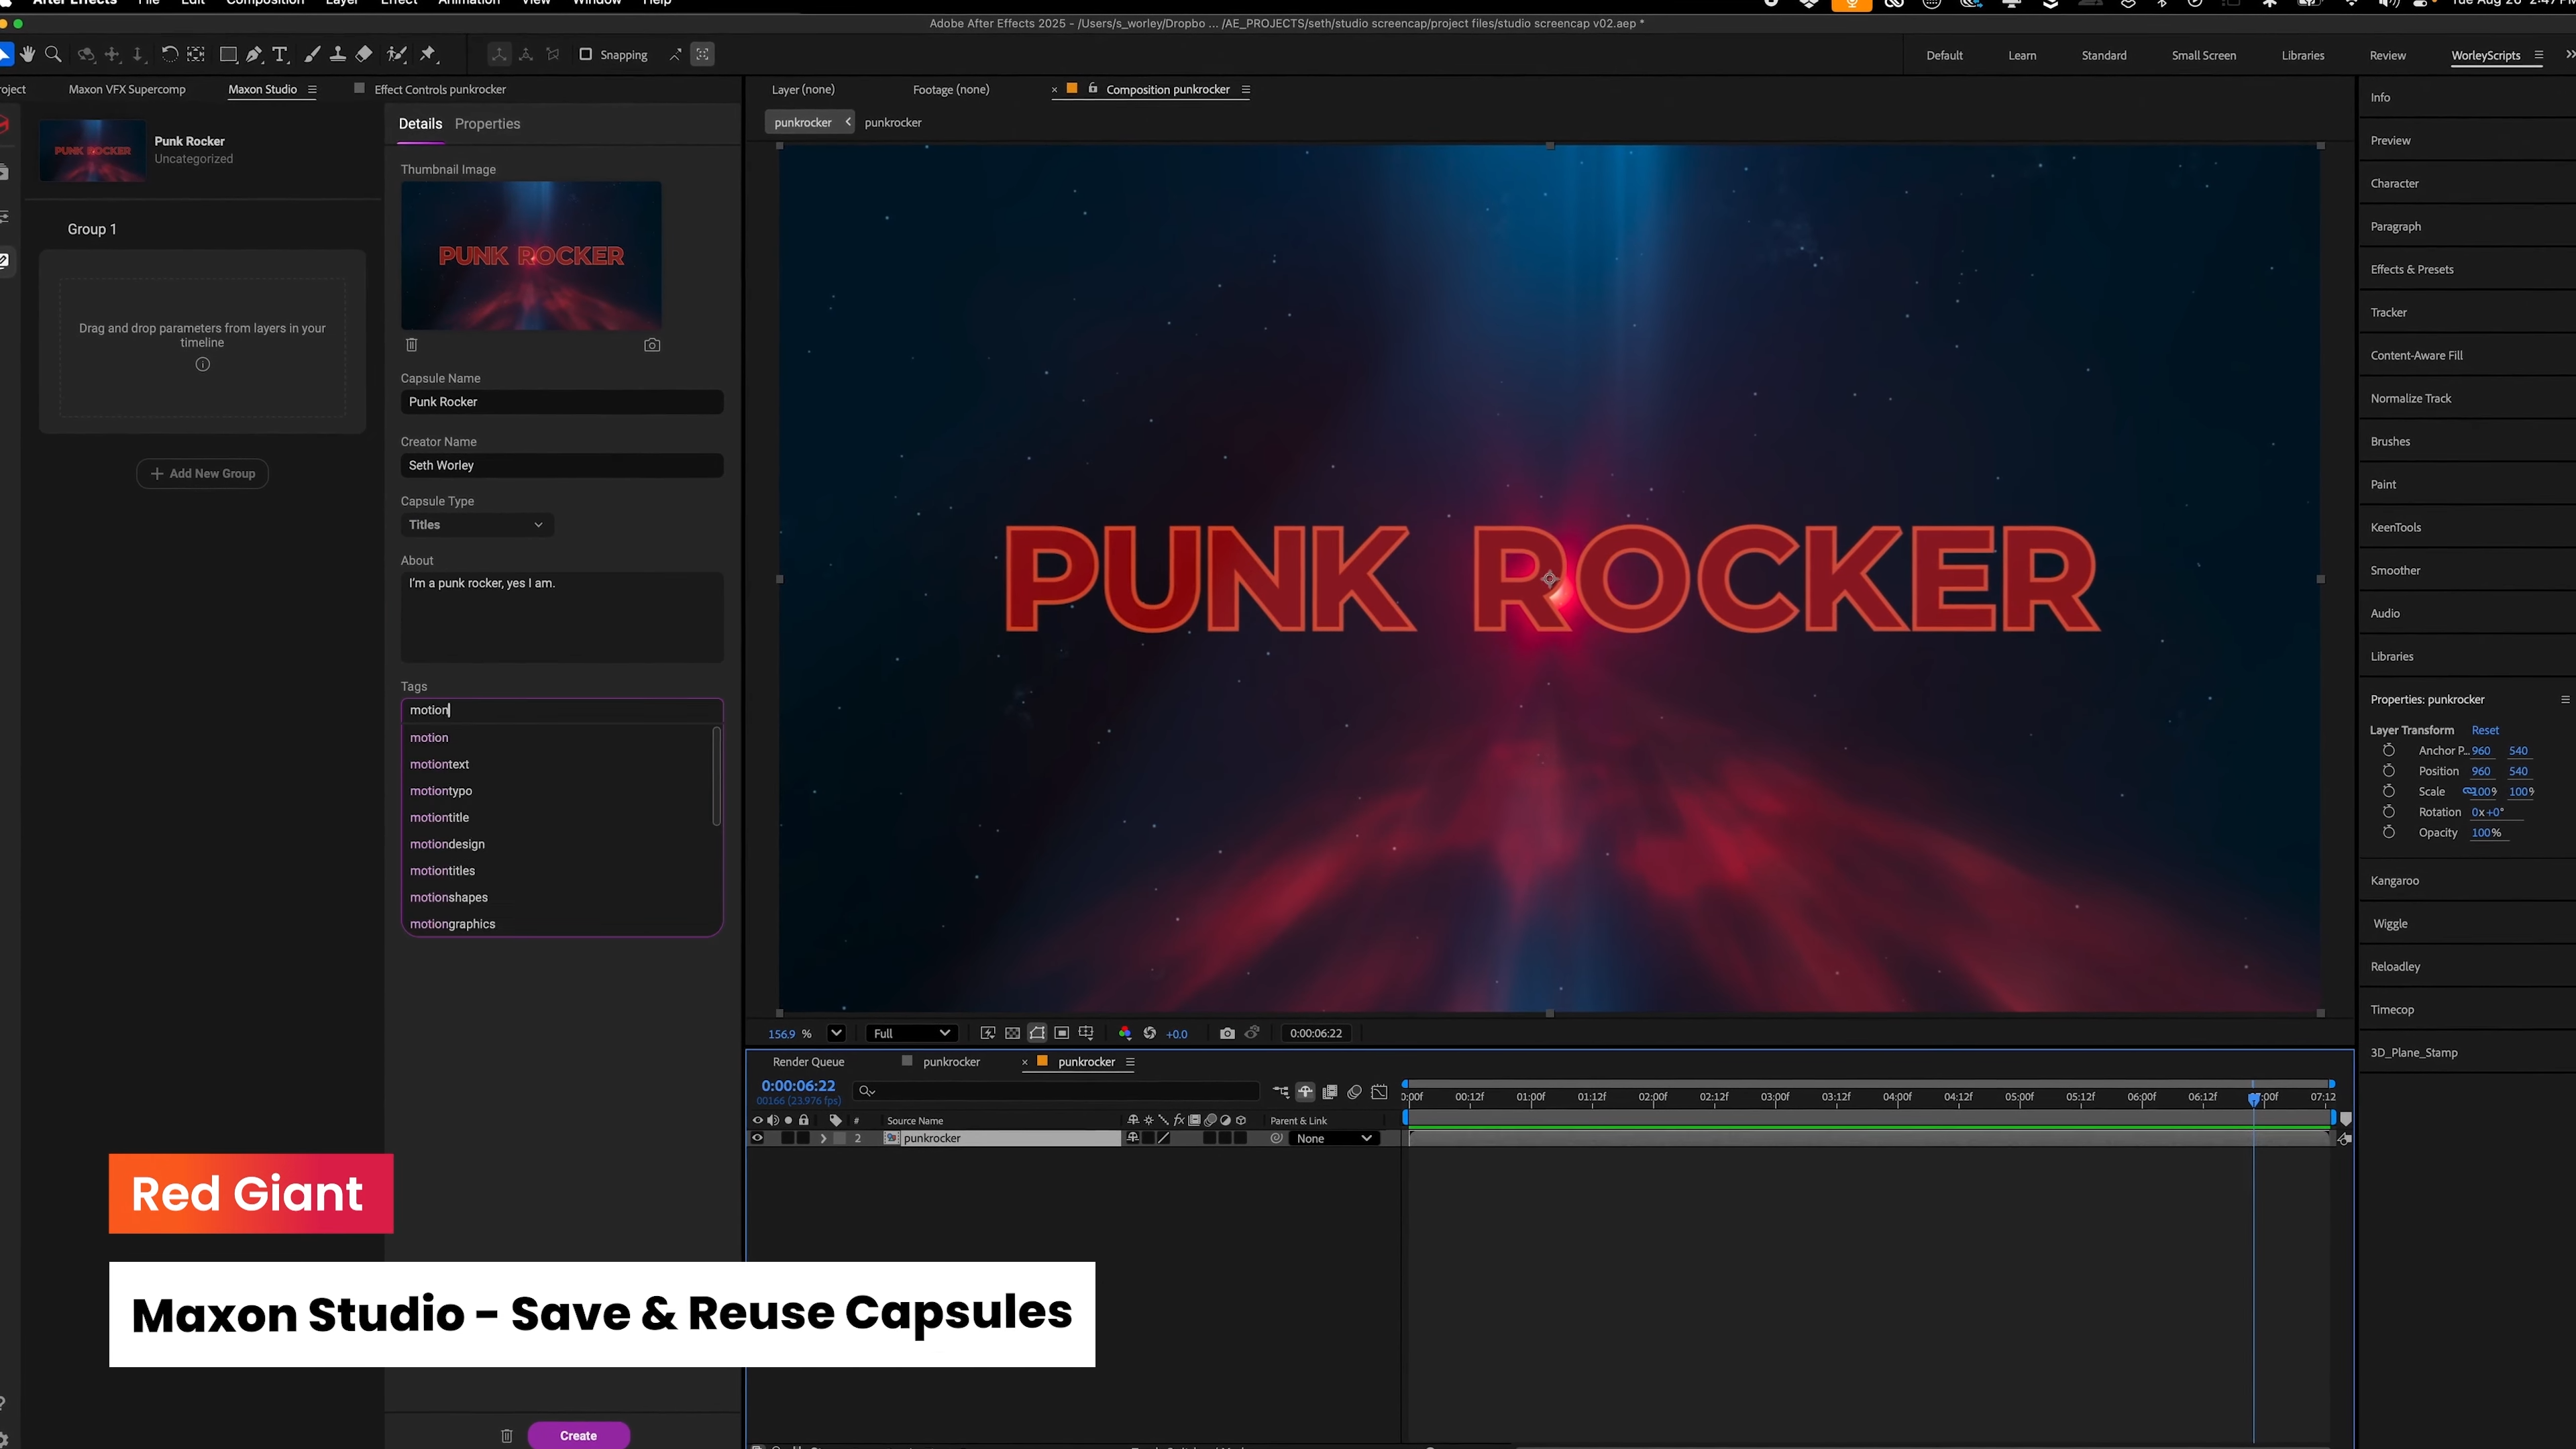Open the Full resolution dropdown
The height and width of the screenshot is (1449, 2576).
[910, 1033]
